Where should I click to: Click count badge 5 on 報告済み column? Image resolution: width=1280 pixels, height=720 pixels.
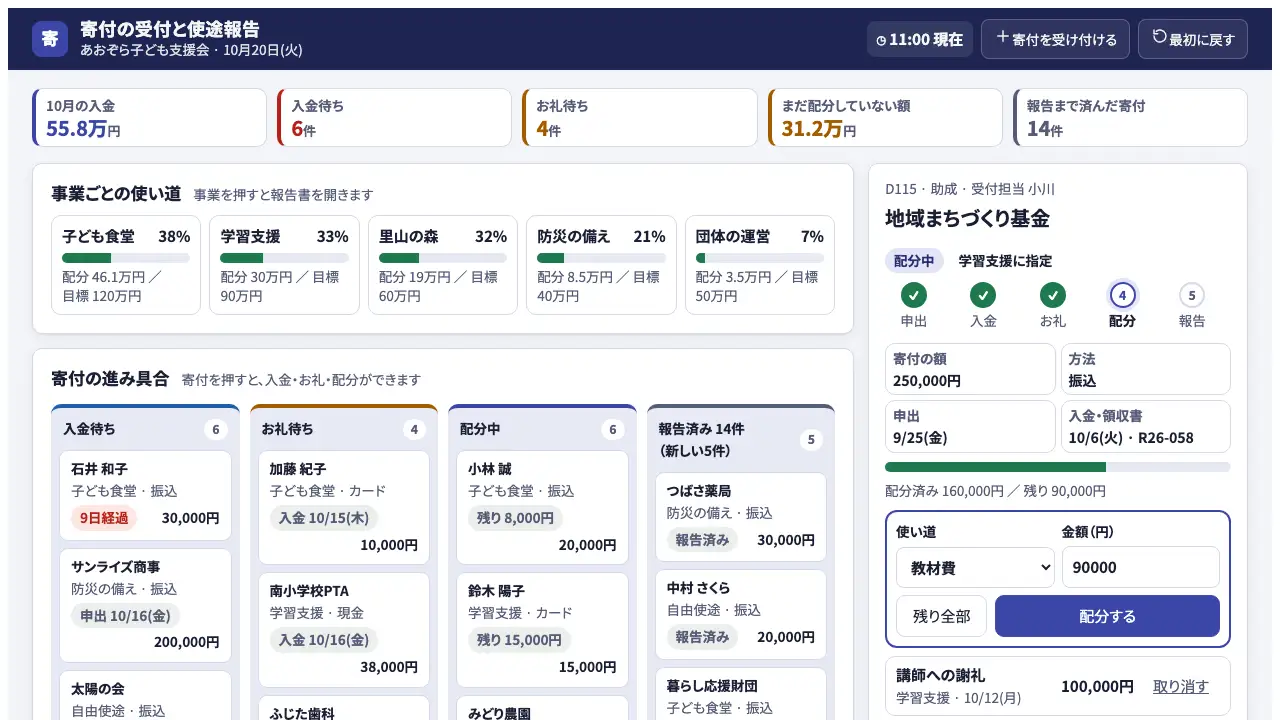pos(811,440)
